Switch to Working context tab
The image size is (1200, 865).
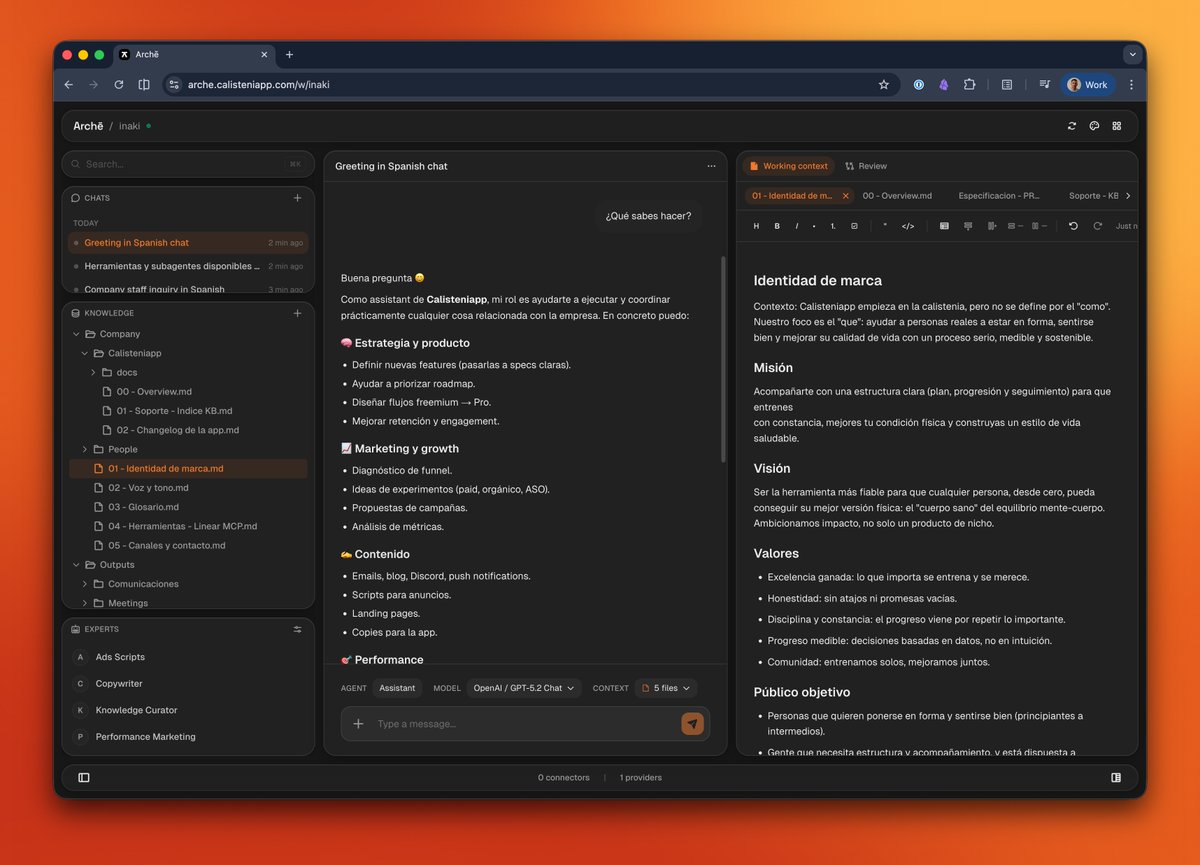(789, 166)
